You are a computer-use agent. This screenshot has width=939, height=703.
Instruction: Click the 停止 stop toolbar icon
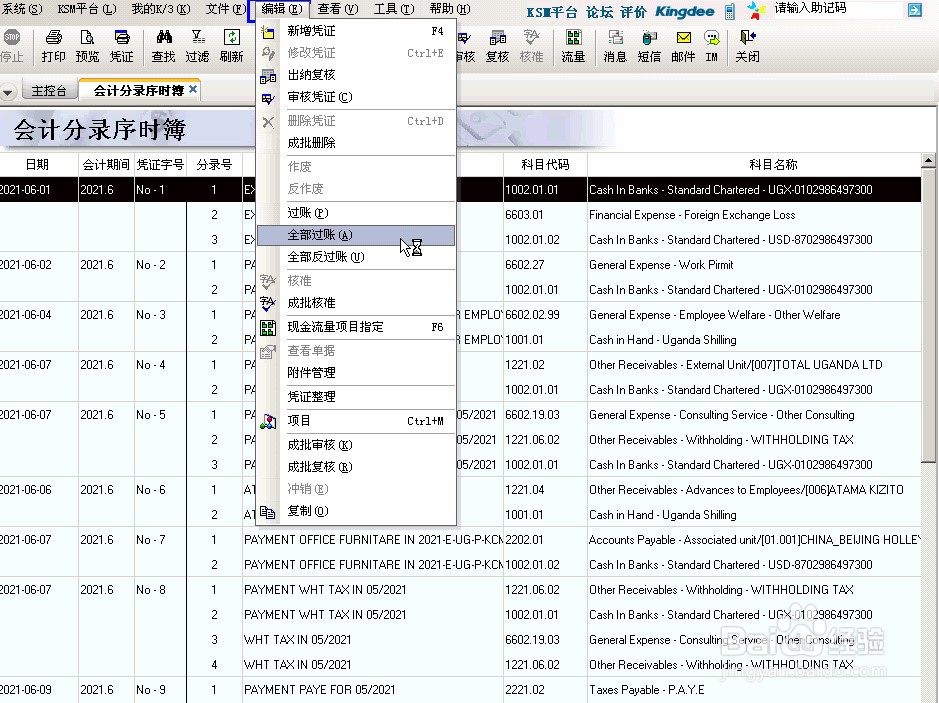[x=11, y=46]
